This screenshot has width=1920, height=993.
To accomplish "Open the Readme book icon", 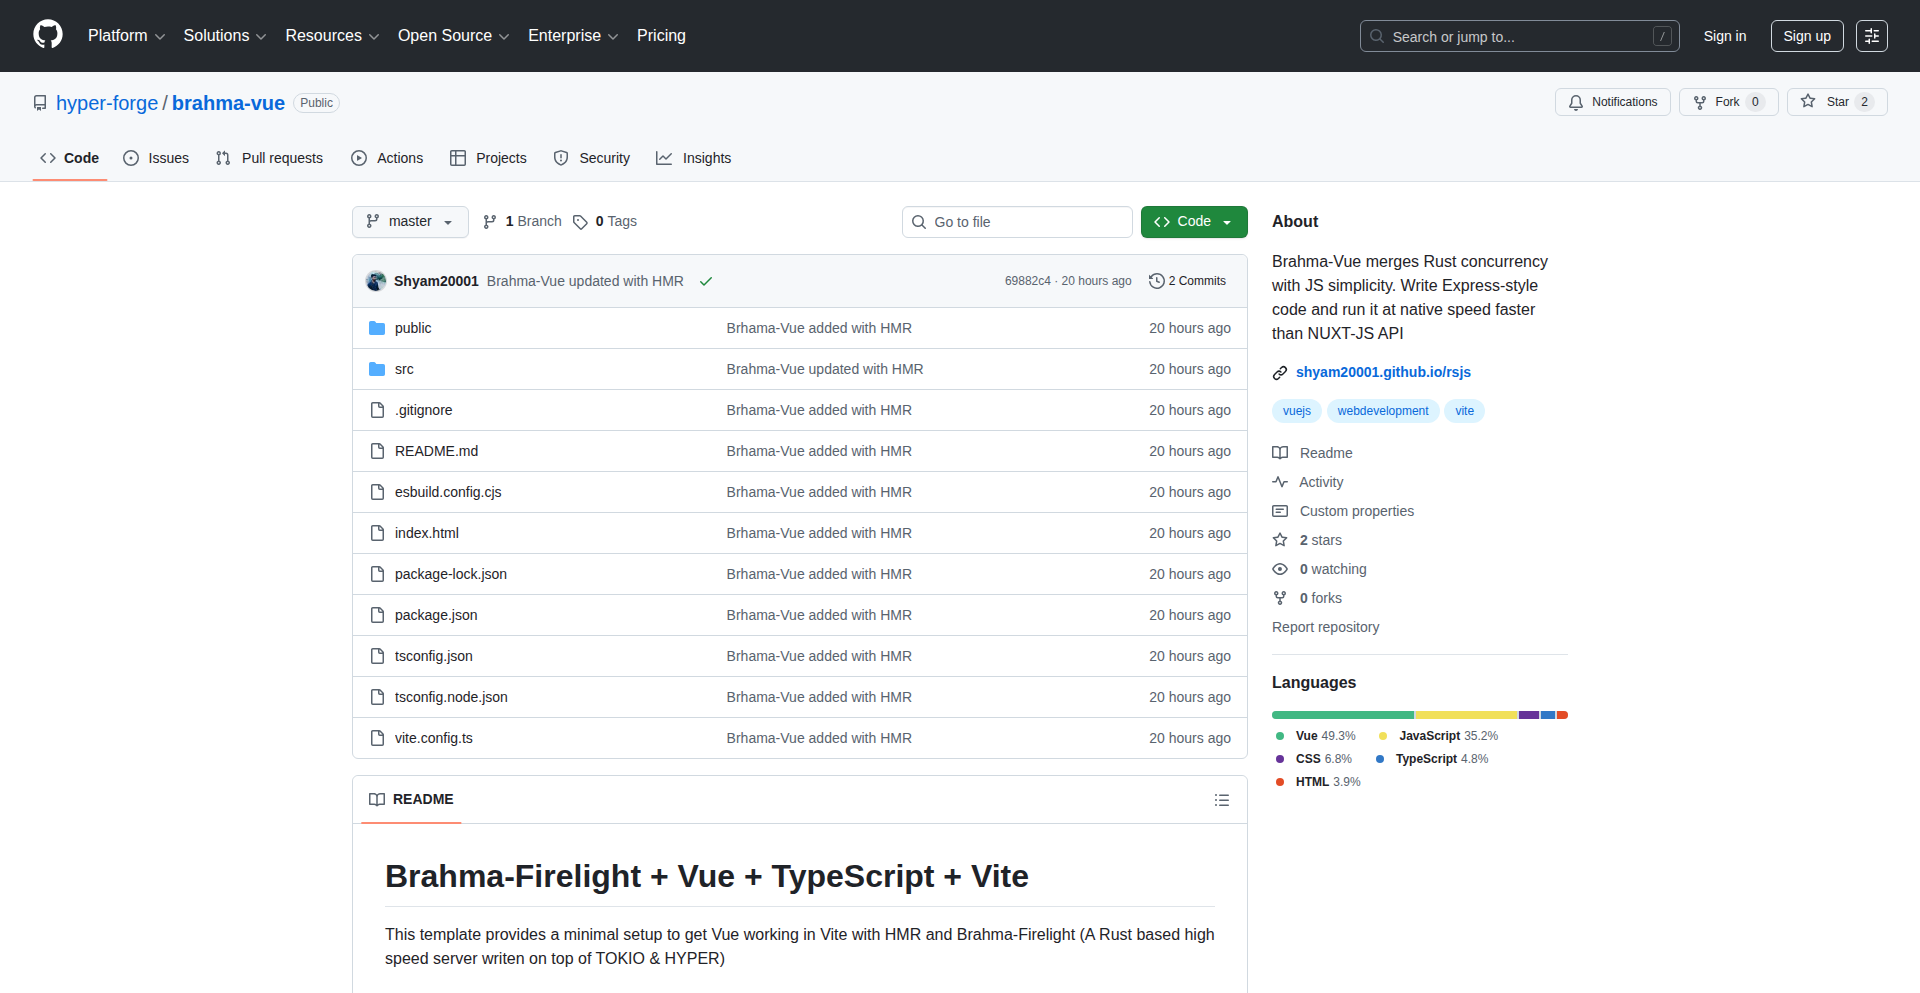I will 1280,452.
